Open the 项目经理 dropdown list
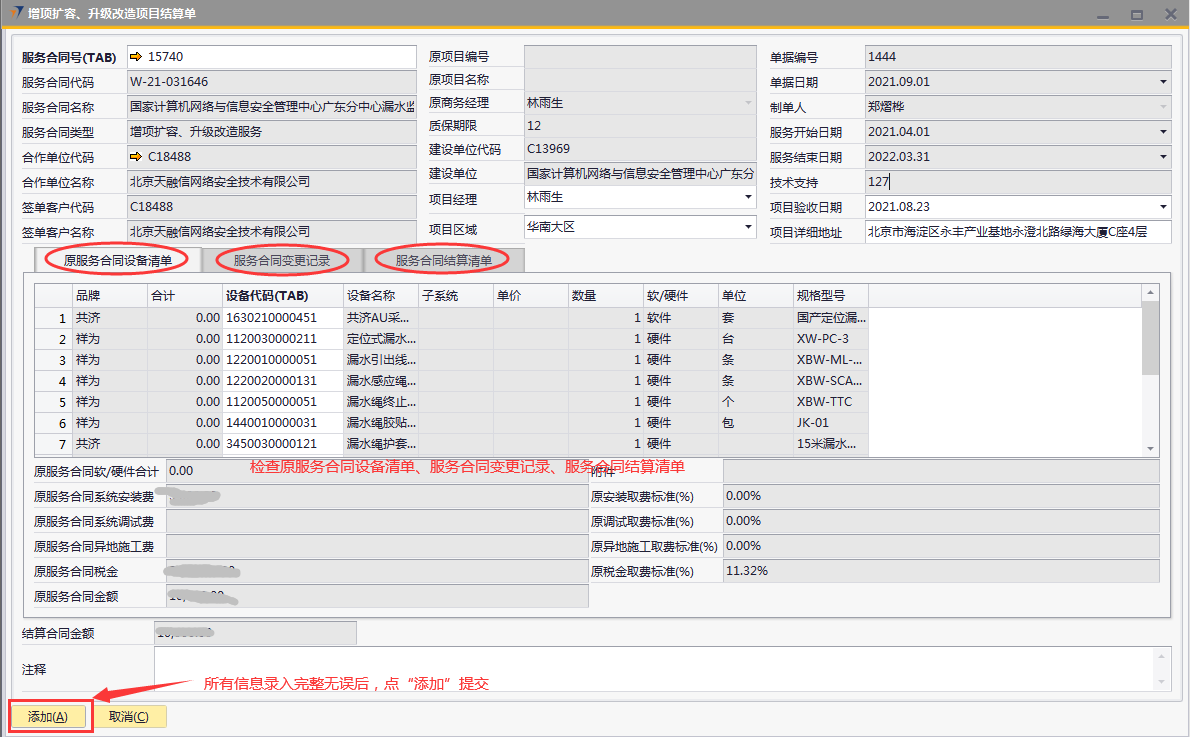Image resolution: width=1191 pixels, height=737 pixels. 748,198
